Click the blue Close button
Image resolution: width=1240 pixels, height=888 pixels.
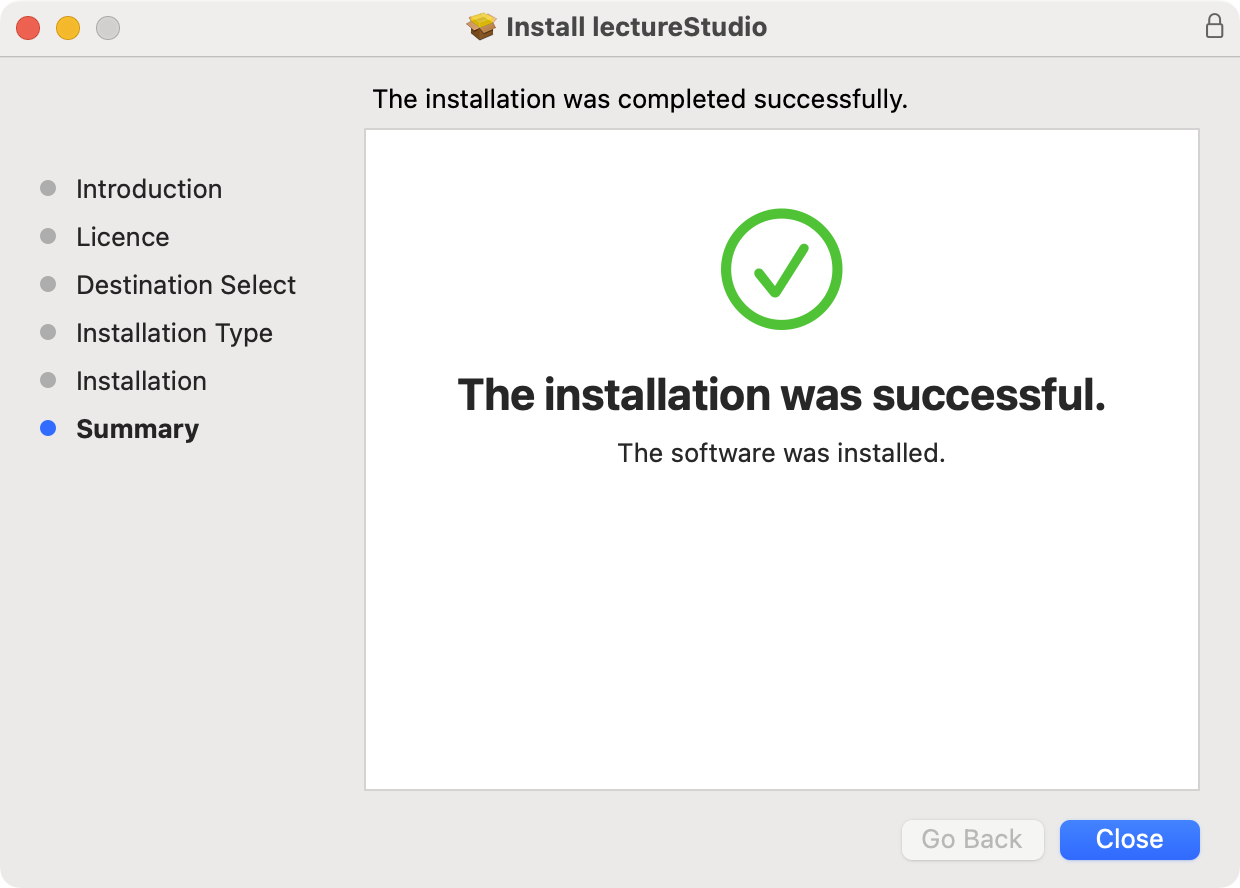[1129, 839]
